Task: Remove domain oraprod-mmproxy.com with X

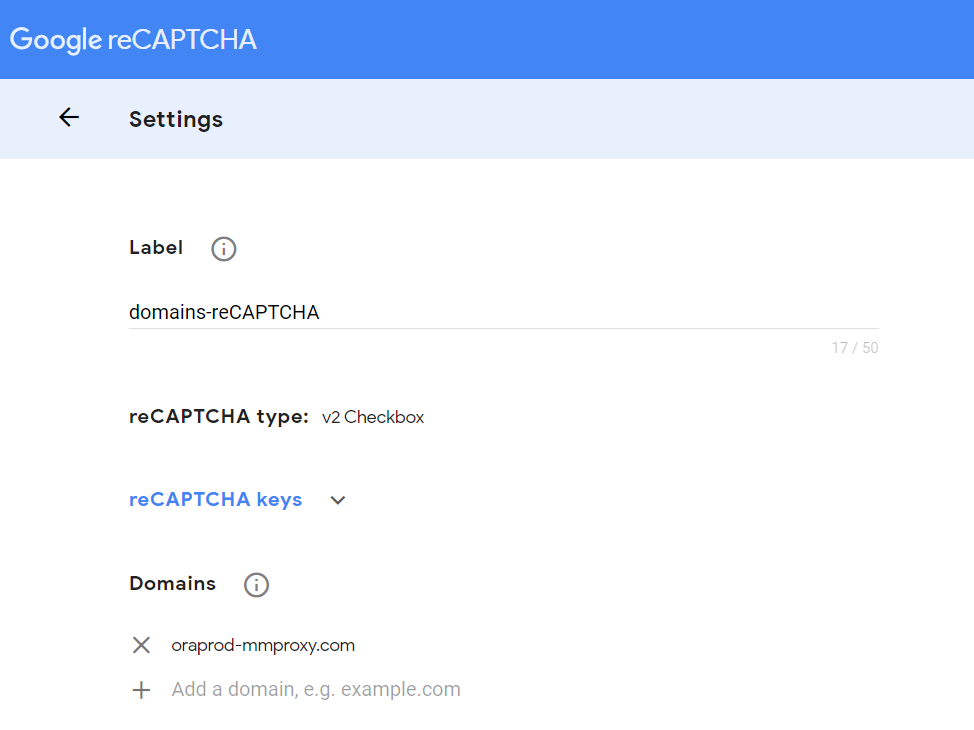Action: [x=142, y=646]
